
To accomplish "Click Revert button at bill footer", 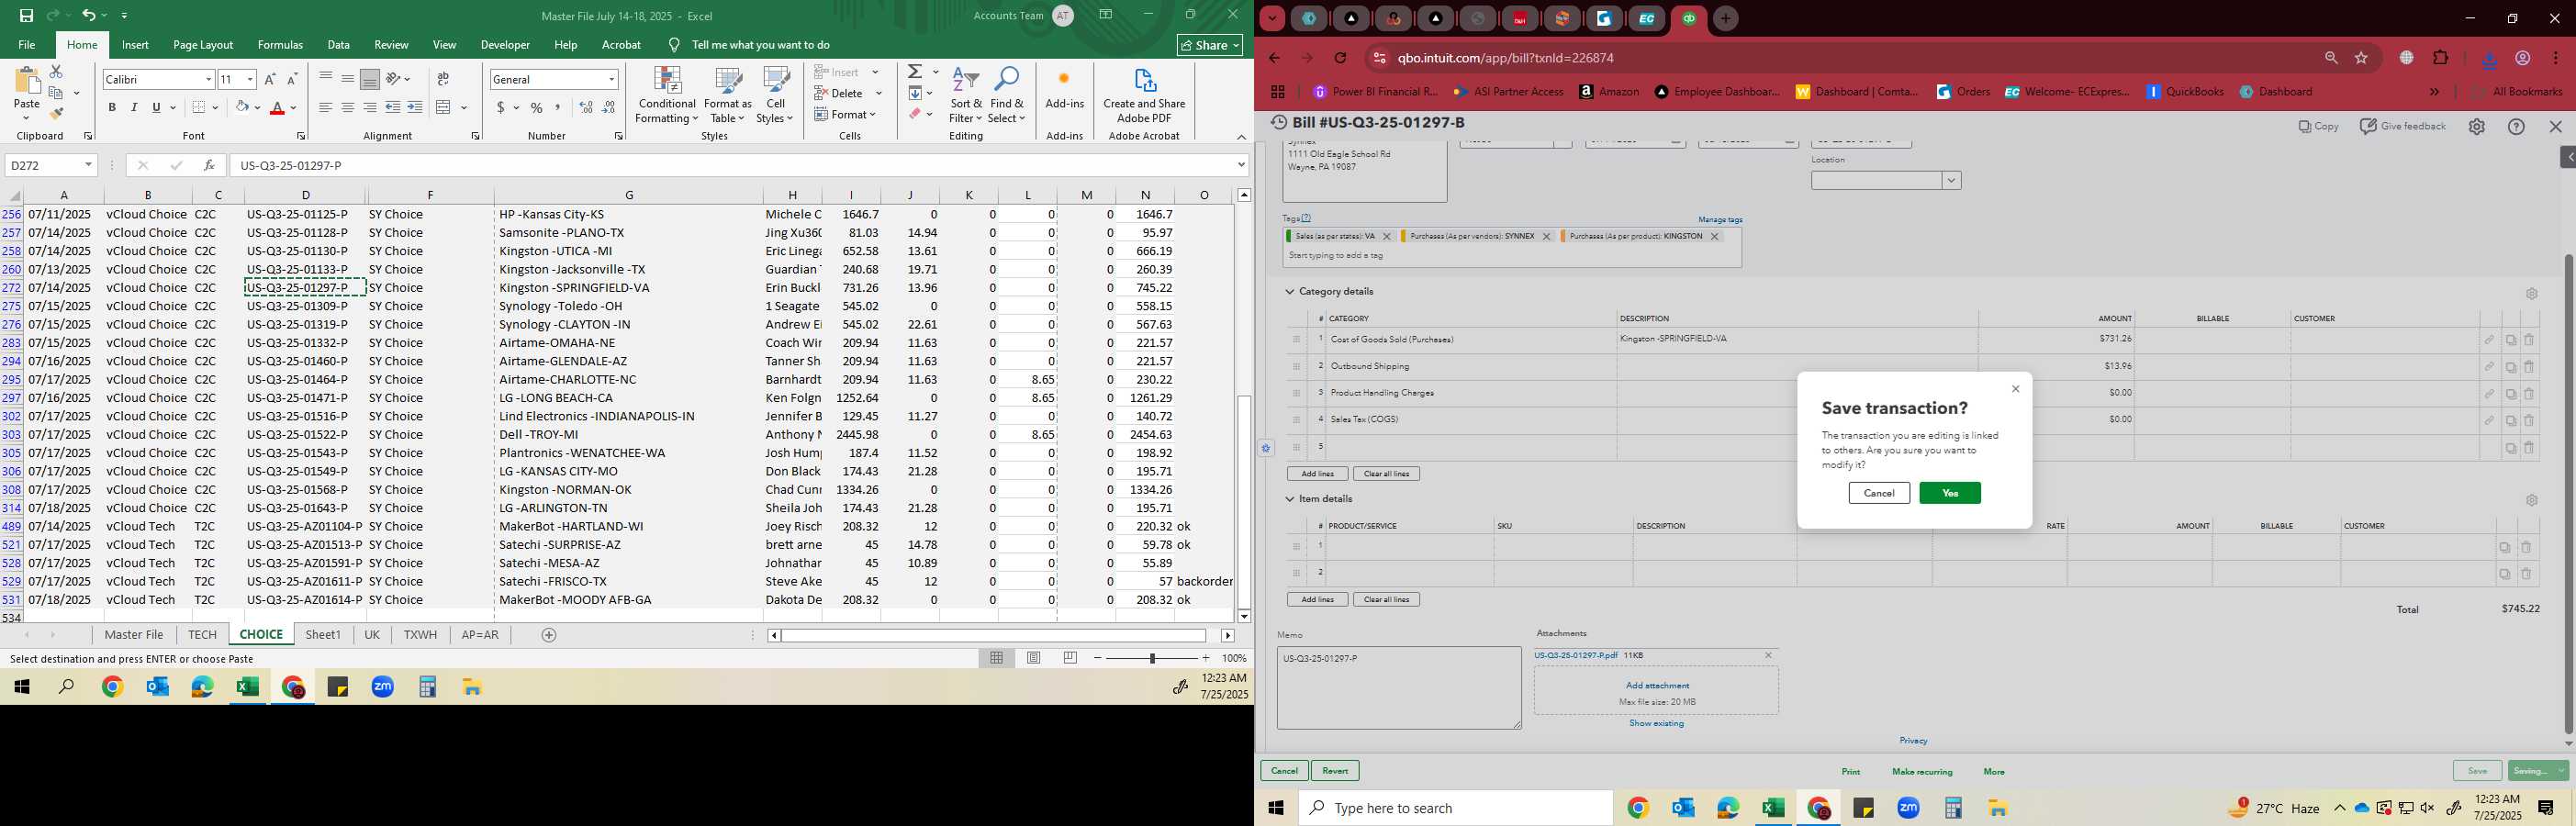I will [1335, 771].
